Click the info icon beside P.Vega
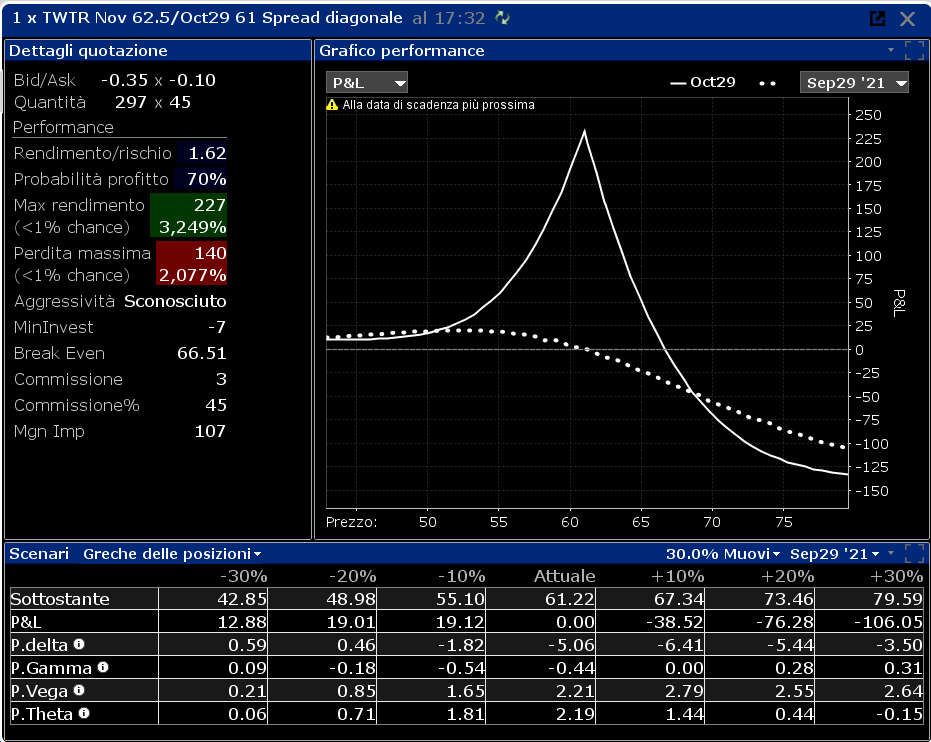The width and height of the screenshot is (931, 742). pos(79,690)
